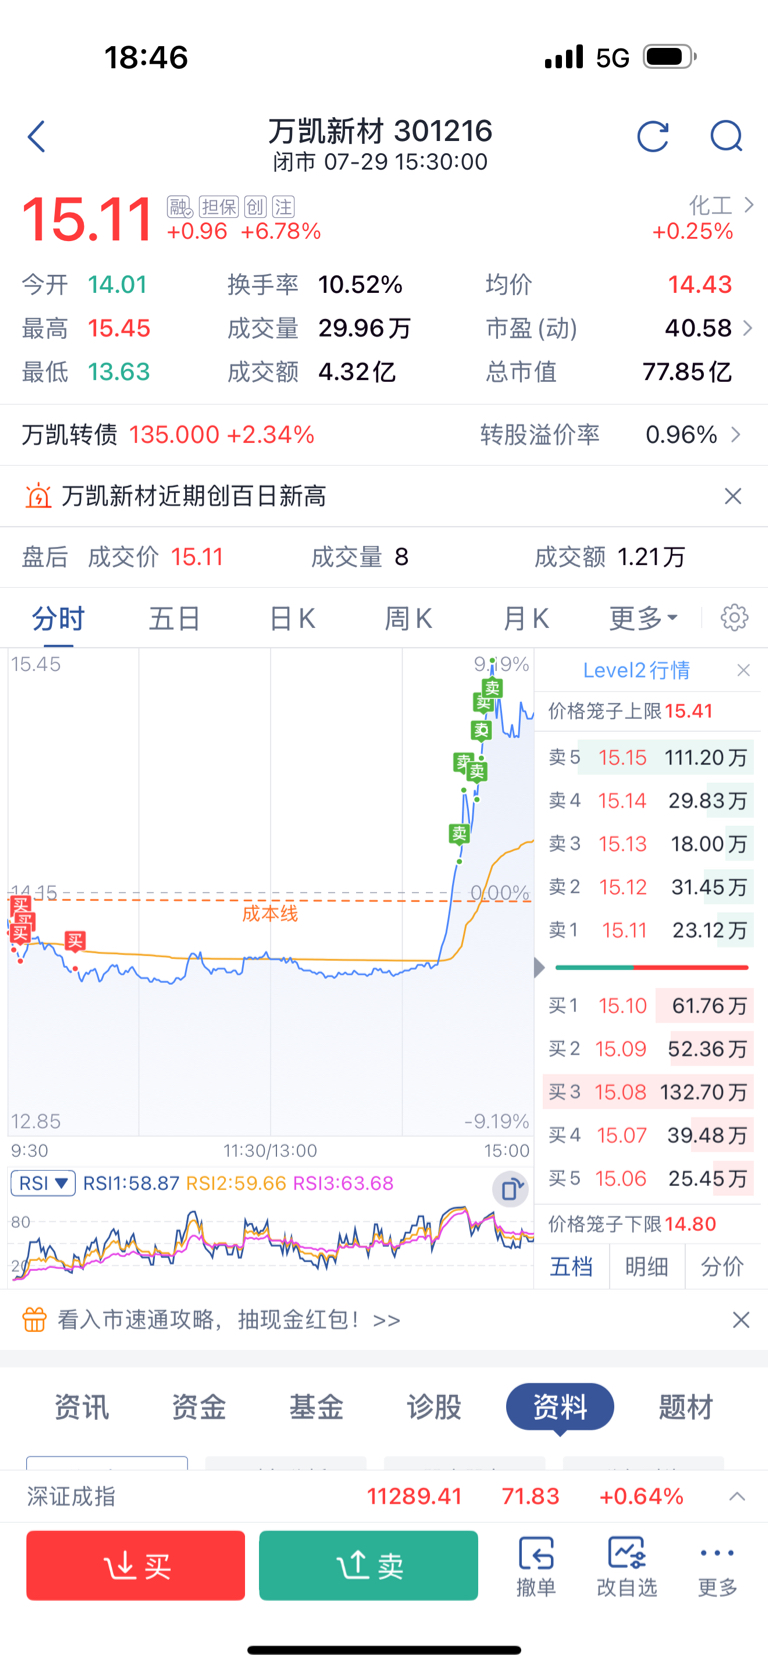
Task: Select the 明细 trades tab
Action: (x=647, y=1267)
